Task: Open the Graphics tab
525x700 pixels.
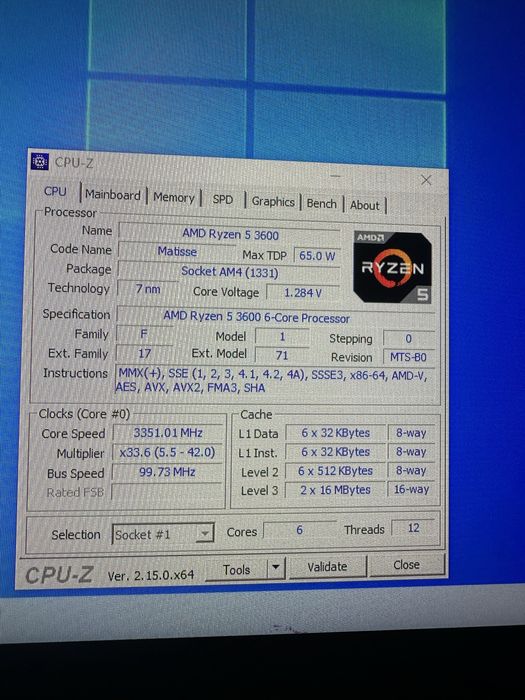Action: click(x=273, y=202)
